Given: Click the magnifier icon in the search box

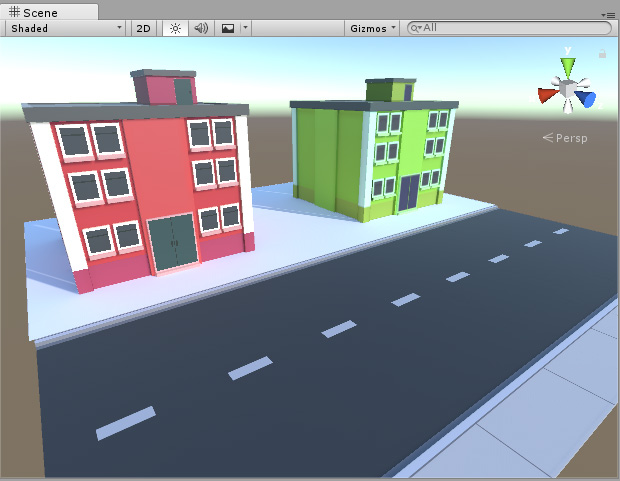Looking at the screenshot, I should (415, 28).
